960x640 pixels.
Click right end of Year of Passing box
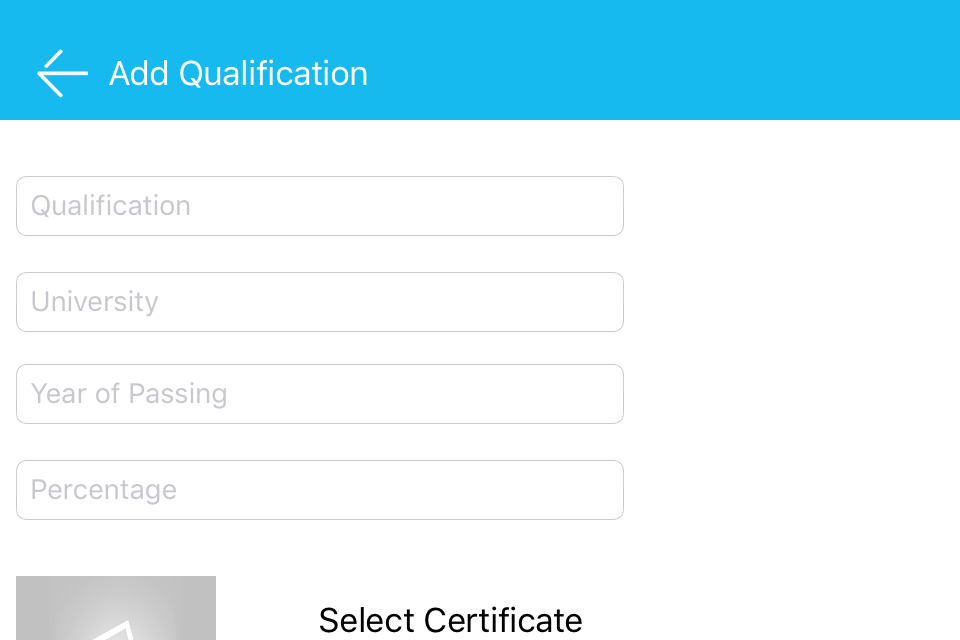tap(600, 394)
